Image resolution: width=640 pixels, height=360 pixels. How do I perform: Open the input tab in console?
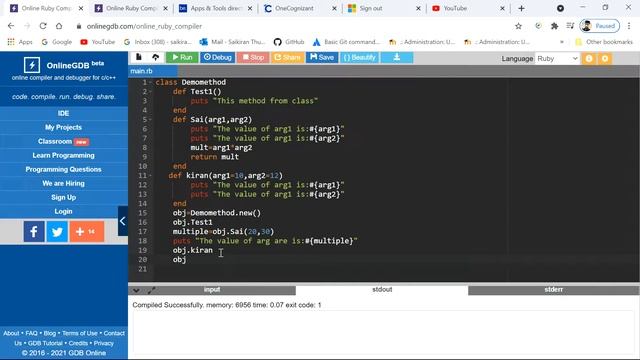point(212,290)
